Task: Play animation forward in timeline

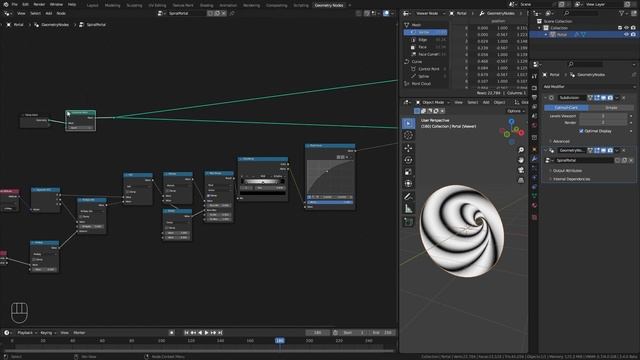Action: 207,333
